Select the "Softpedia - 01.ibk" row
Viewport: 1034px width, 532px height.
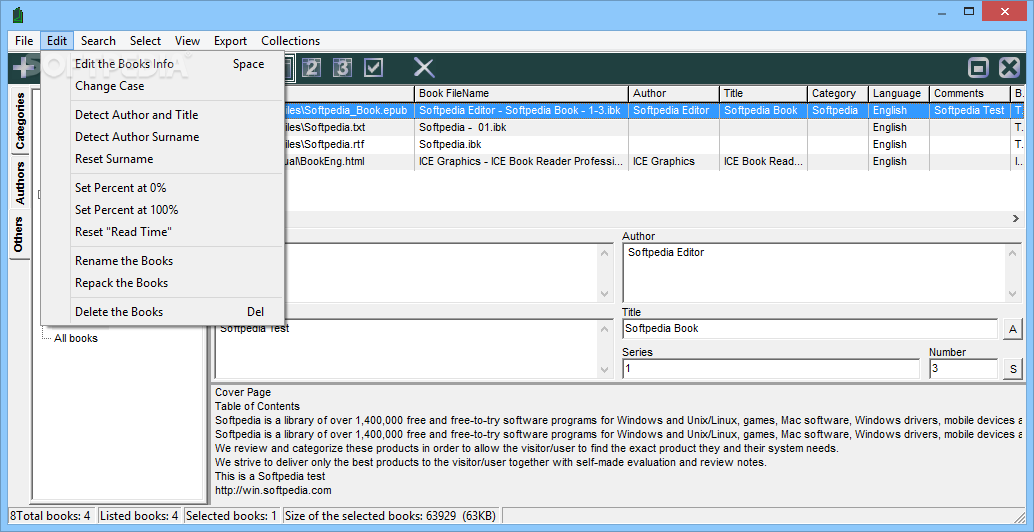(521, 127)
